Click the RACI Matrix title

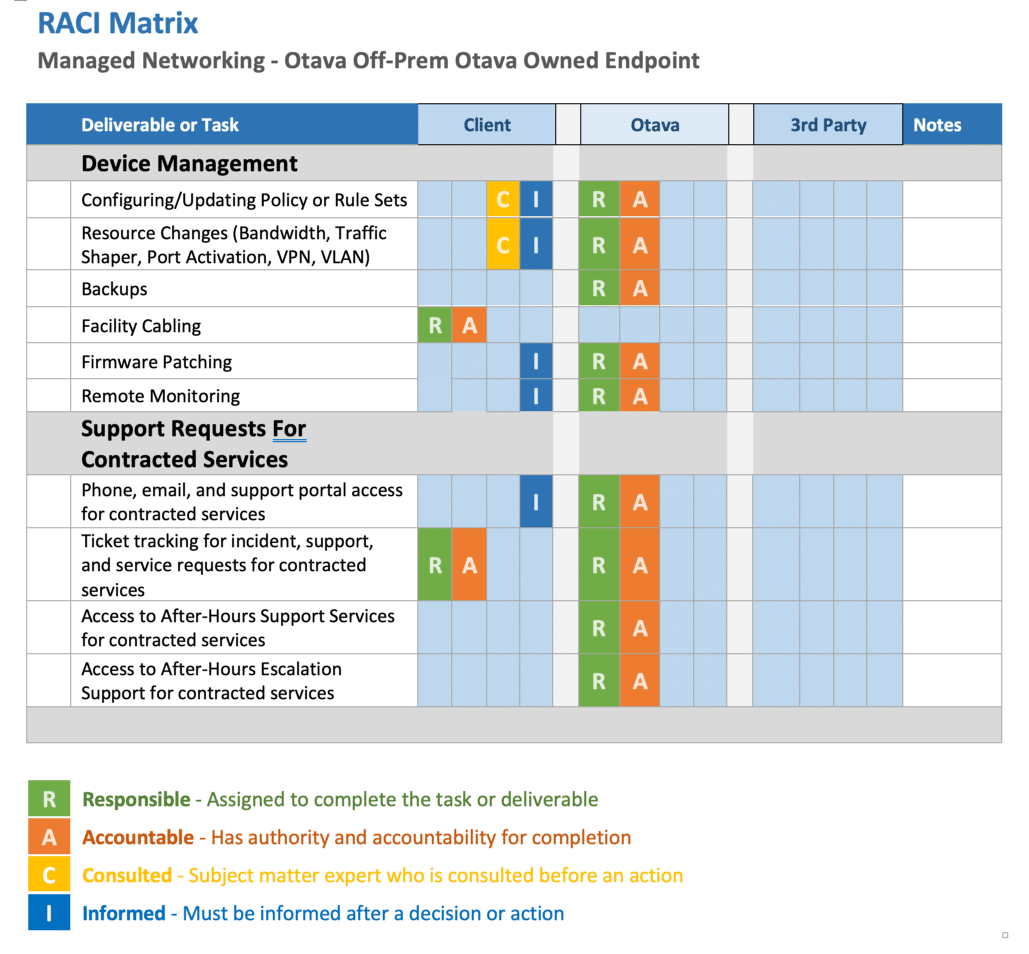pos(117,23)
